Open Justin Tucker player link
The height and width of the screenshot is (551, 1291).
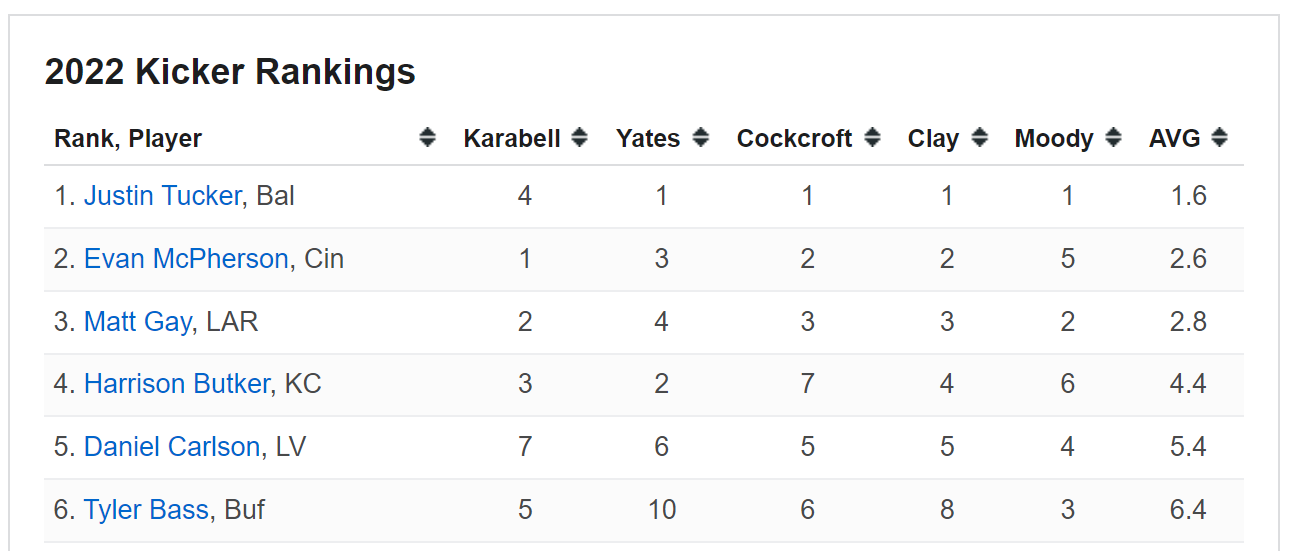(x=162, y=196)
